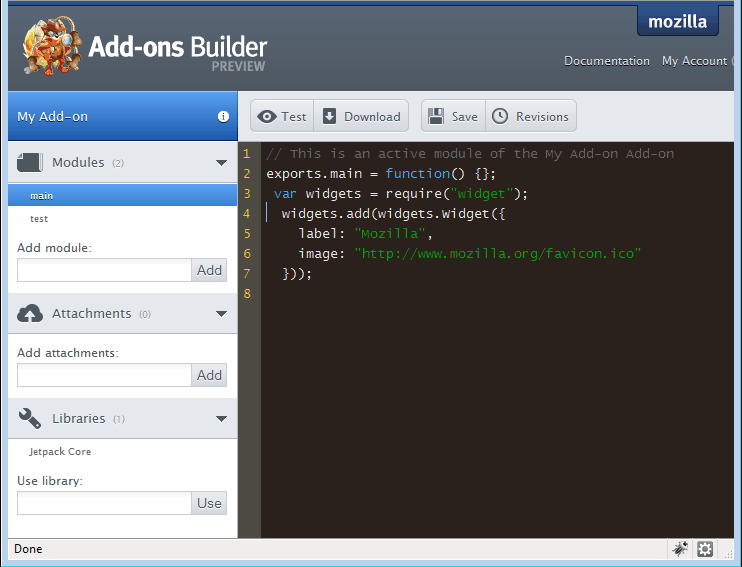Image resolution: width=742 pixels, height=567 pixels.
Task: Click the Revisions button label
Action: (542, 116)
